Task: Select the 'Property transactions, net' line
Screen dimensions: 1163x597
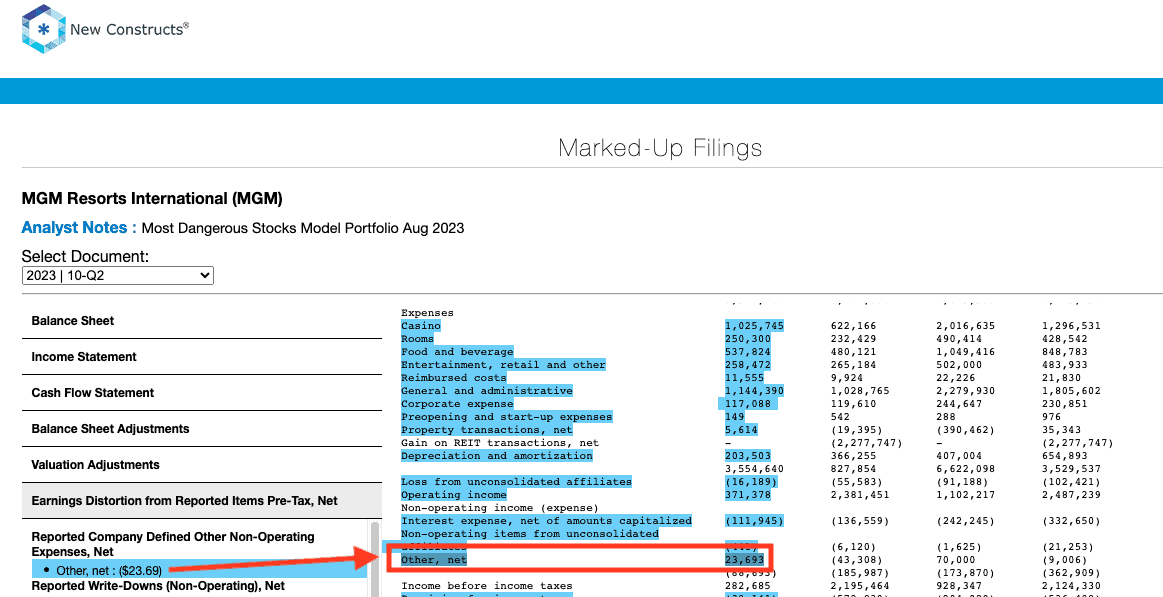Action: point(487,429)
